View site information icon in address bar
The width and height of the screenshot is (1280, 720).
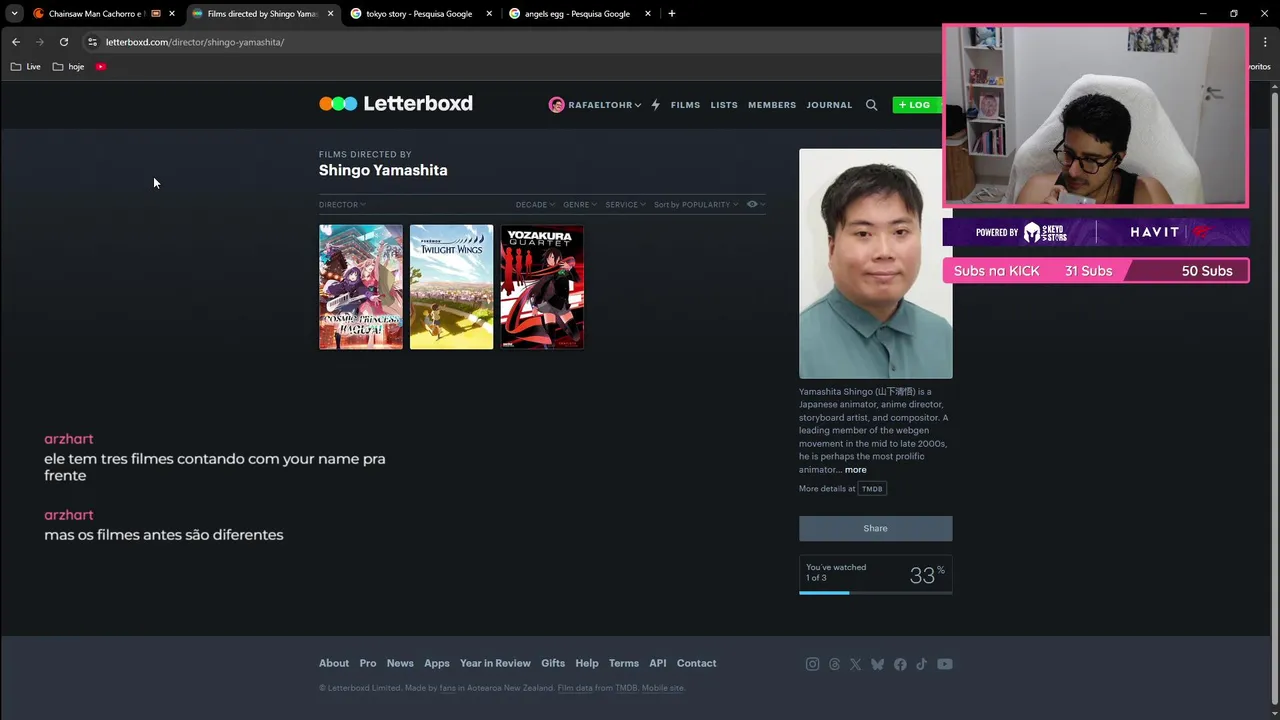click(92, 42)
